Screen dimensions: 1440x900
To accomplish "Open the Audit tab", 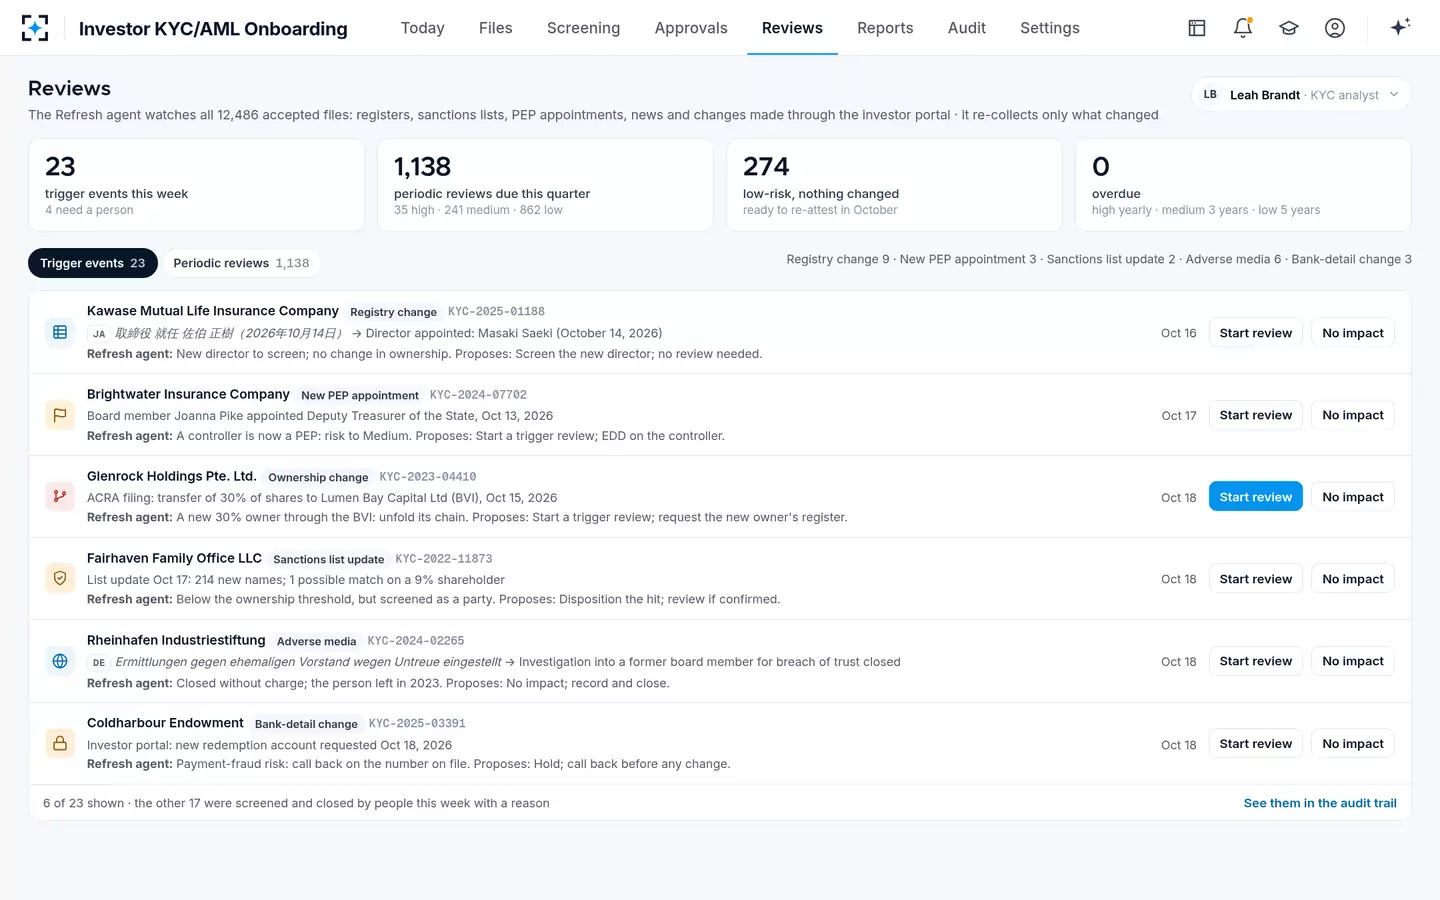I will [966, 28].
